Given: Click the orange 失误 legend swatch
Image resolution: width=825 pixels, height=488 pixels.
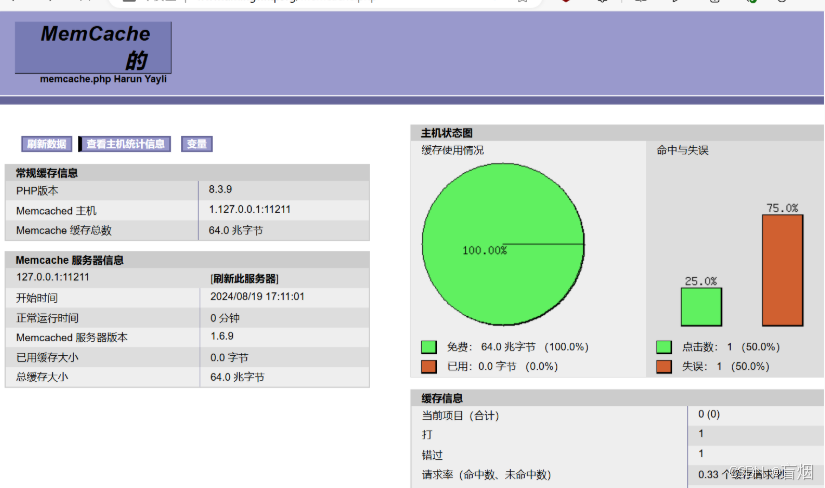Looking at the screenshot, I should coord(664,366).
